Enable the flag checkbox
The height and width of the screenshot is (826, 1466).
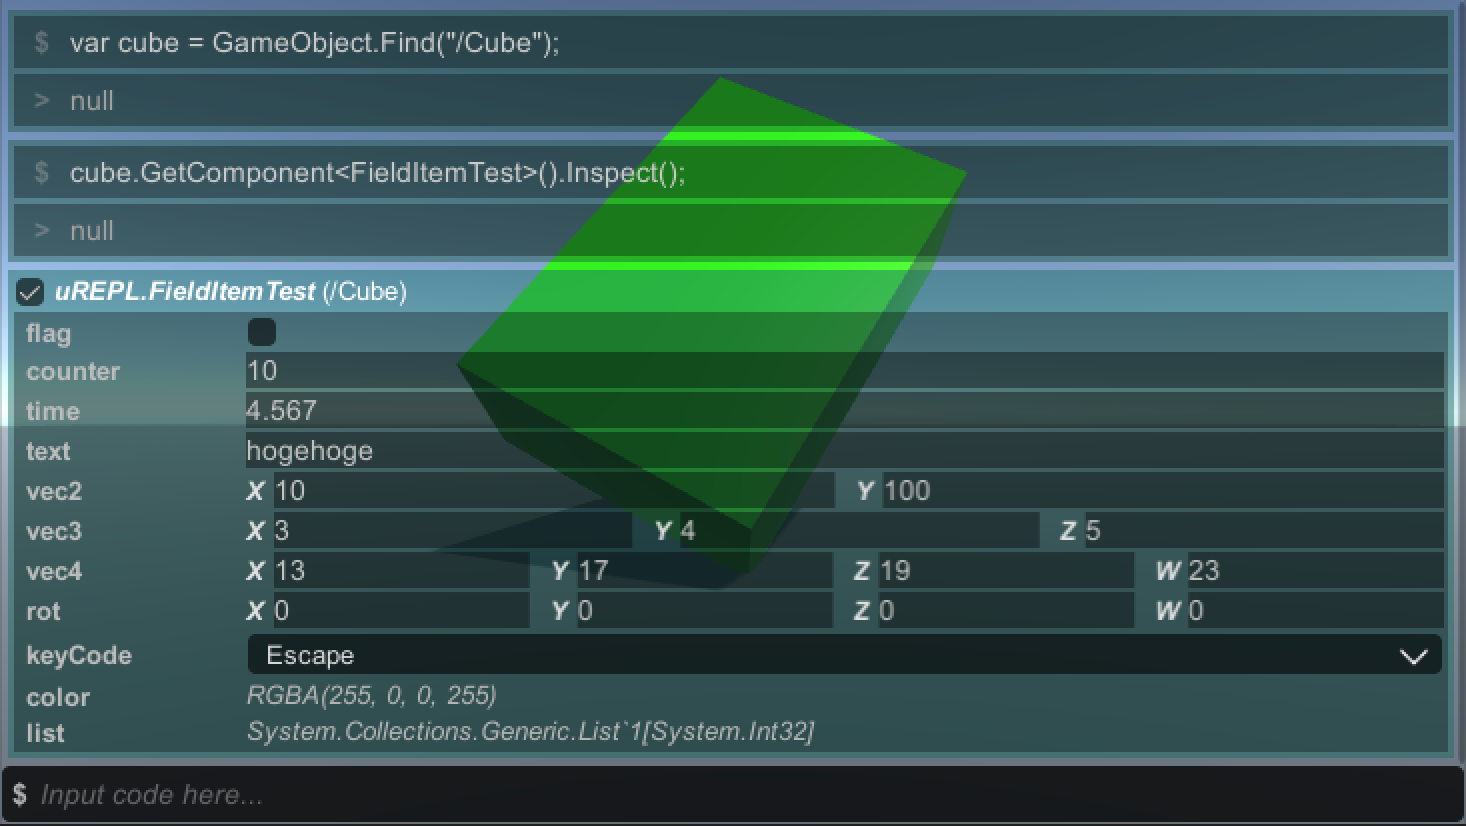coord(261,331)
